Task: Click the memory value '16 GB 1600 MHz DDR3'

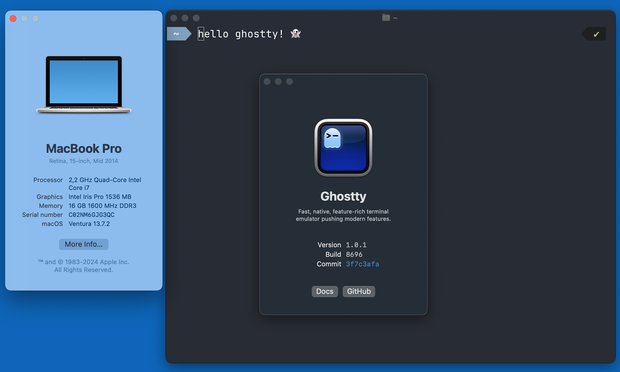Action: point(102,206)
